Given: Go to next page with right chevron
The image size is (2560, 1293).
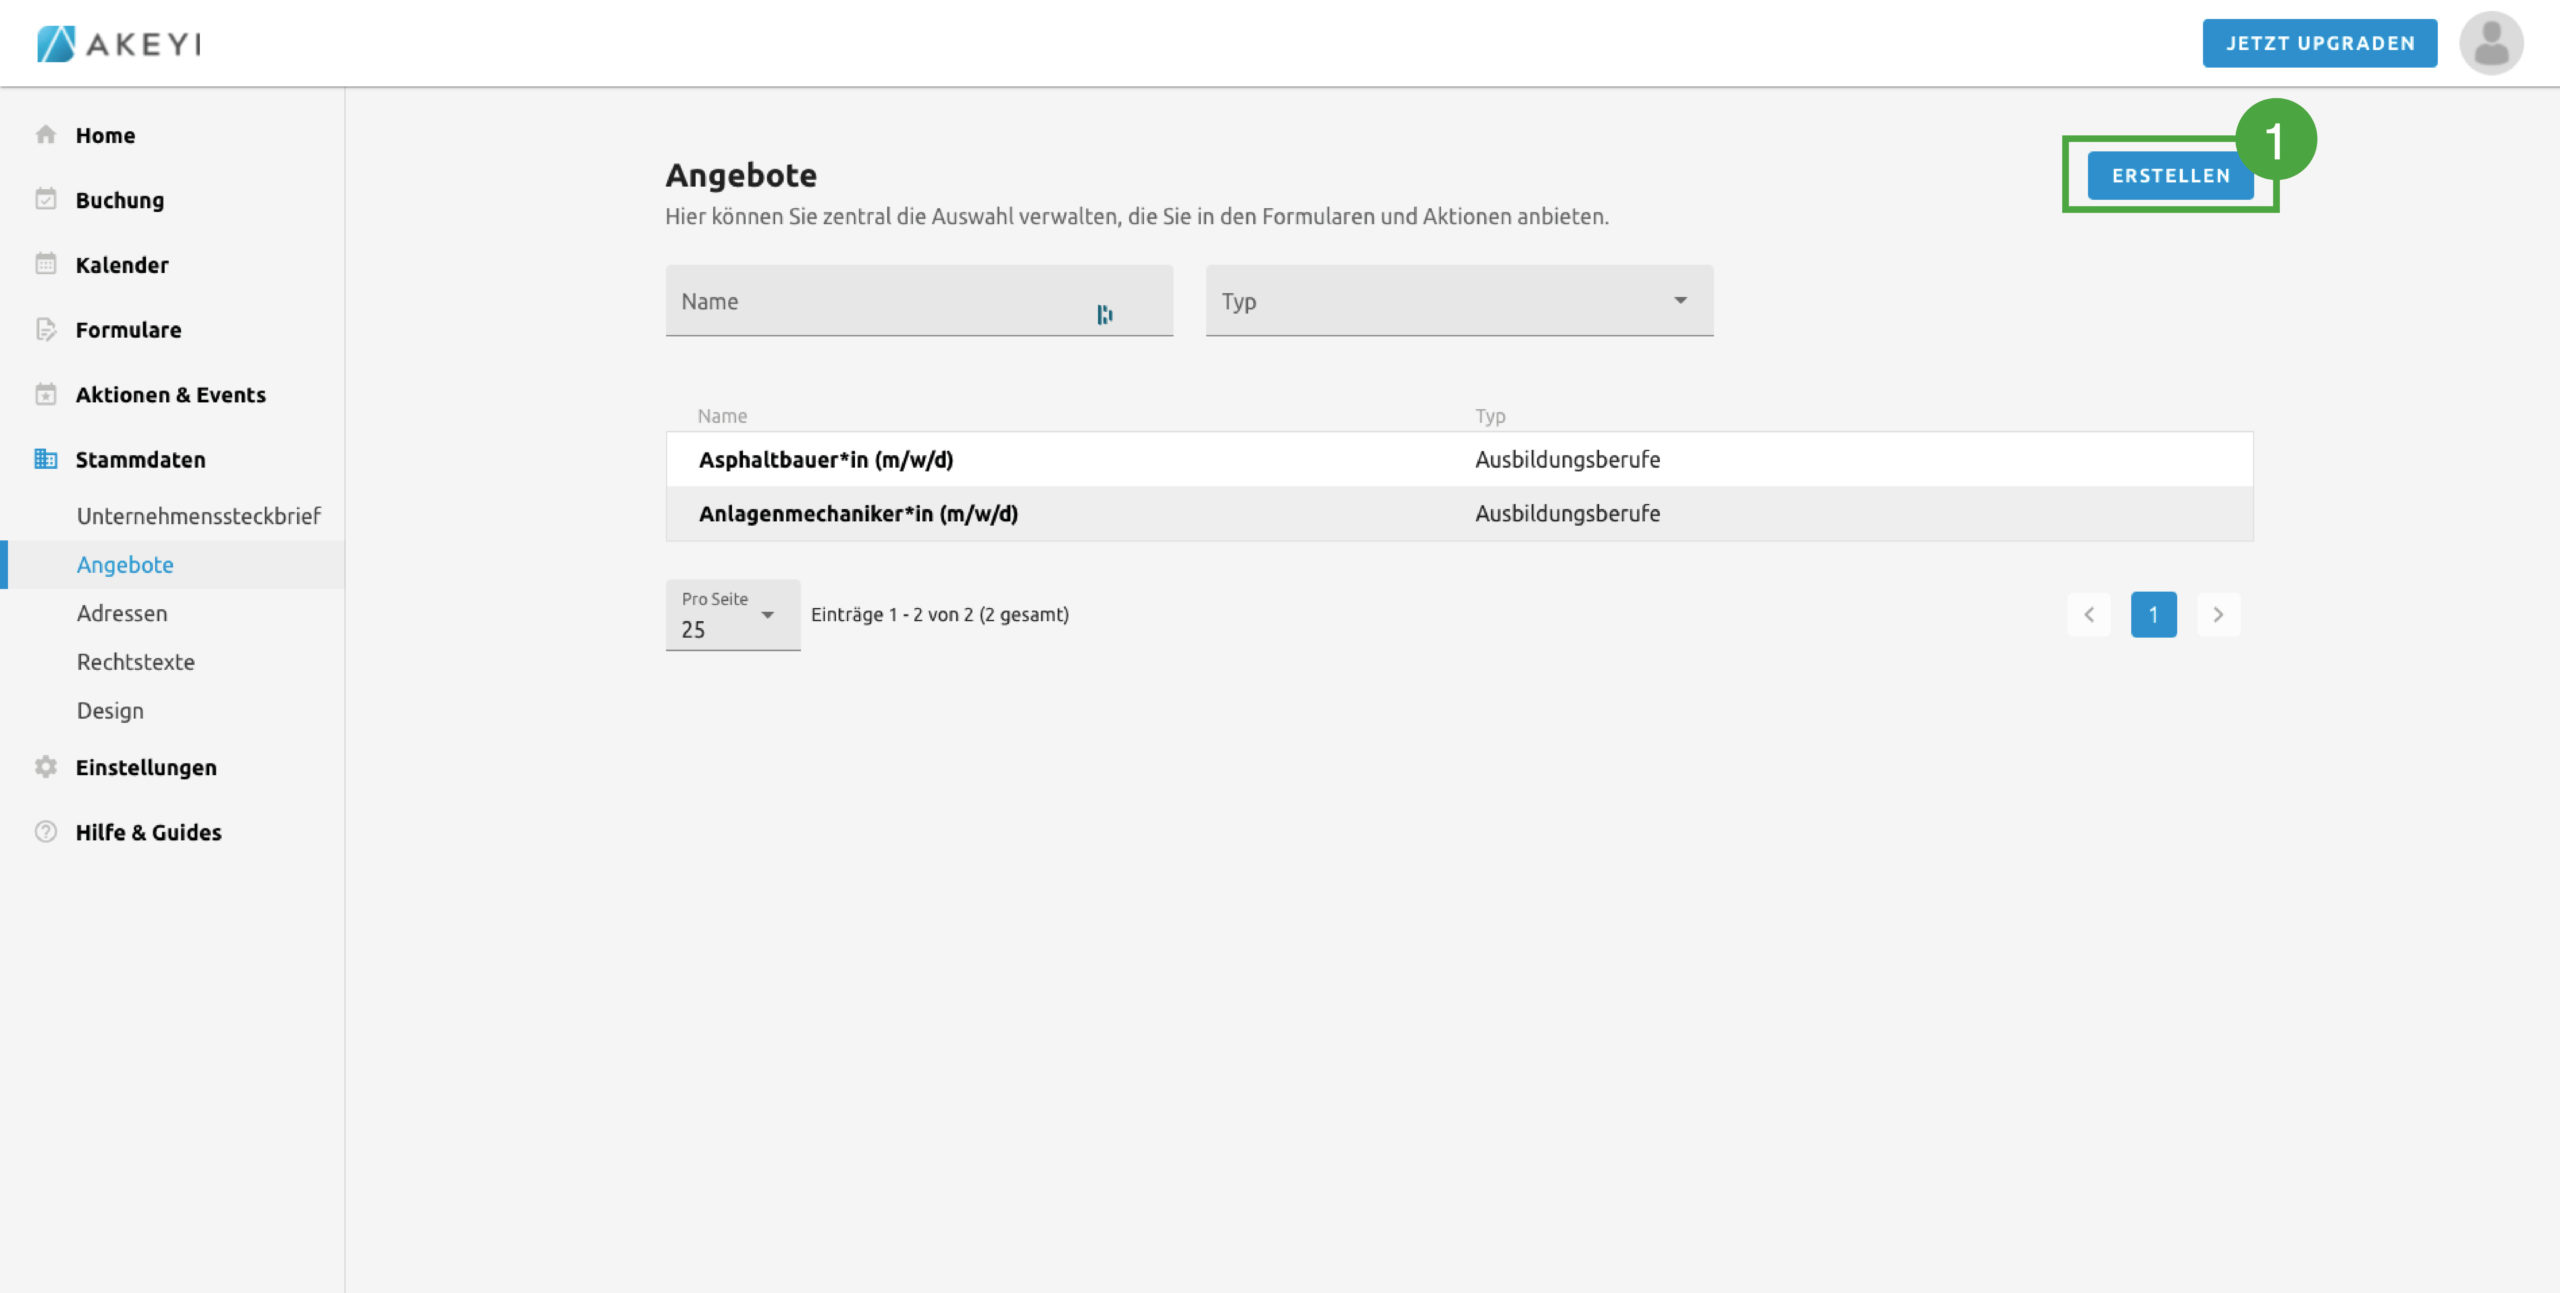Looking at the screenshot, I should pos(2218,615).
